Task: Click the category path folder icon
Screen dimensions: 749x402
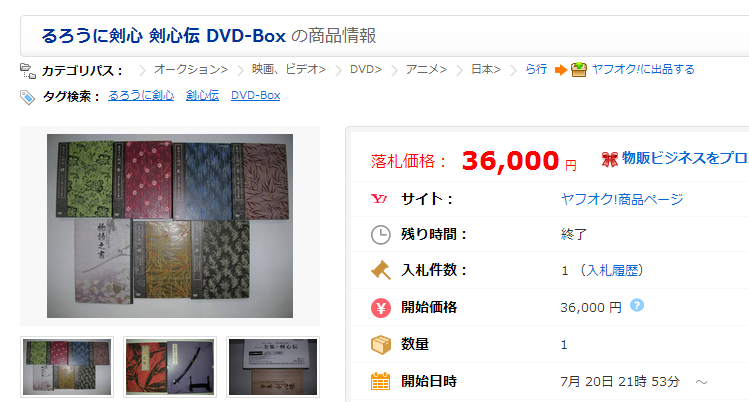Action: [x=28, y=71]
